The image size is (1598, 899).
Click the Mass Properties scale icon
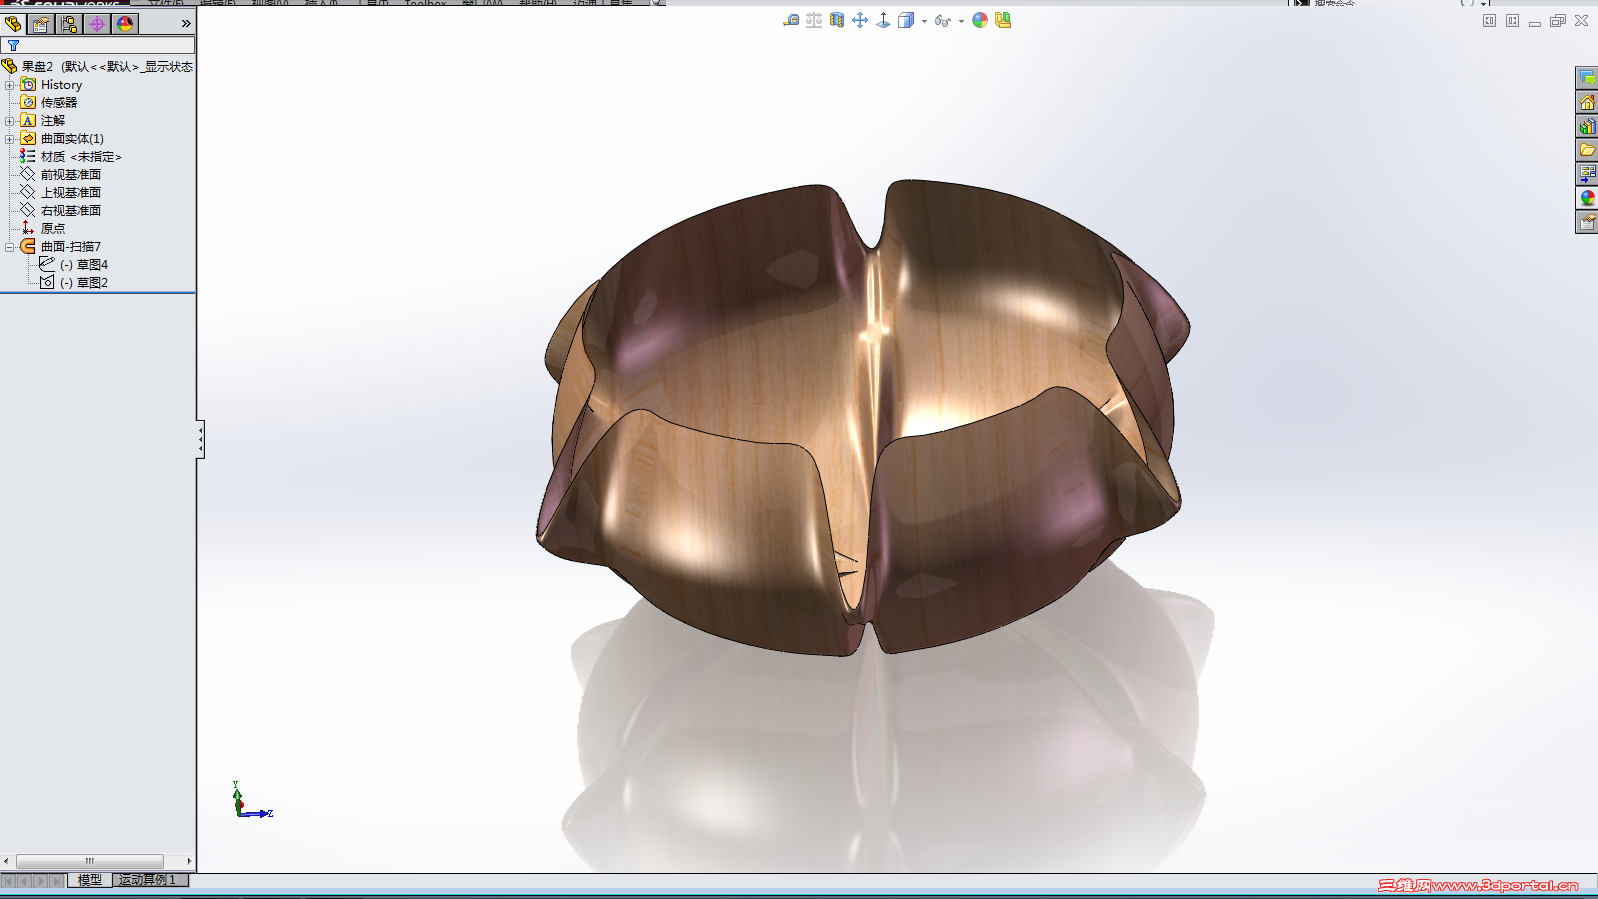click(x=814, y=20)
